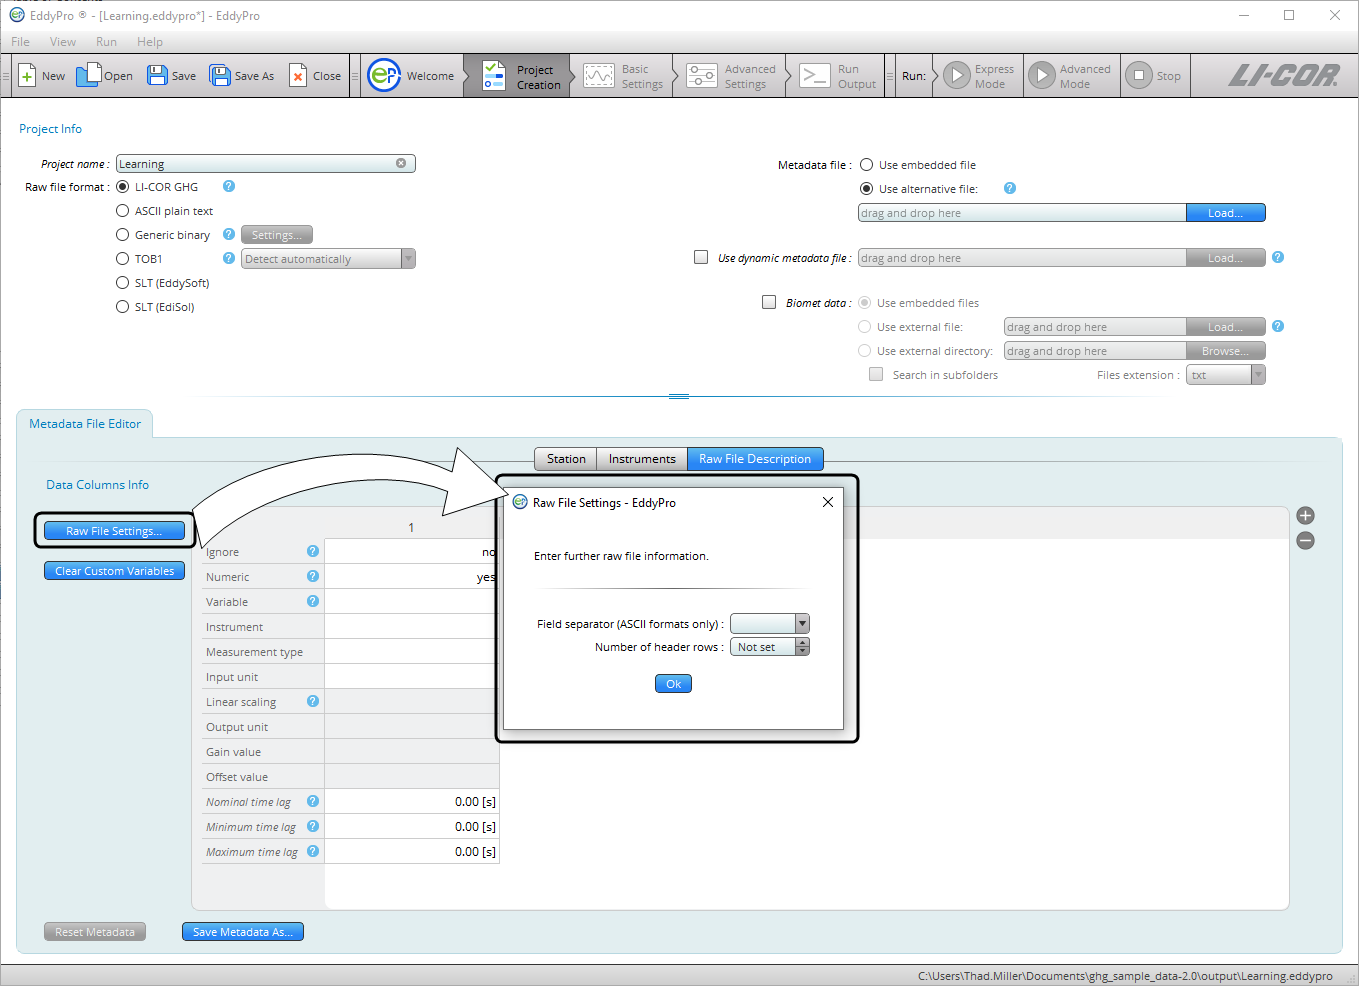The height and width of the screenshot is (986, 1359).
Task: Click the help icon for Nominal time lag
Action: pos(313,801)
